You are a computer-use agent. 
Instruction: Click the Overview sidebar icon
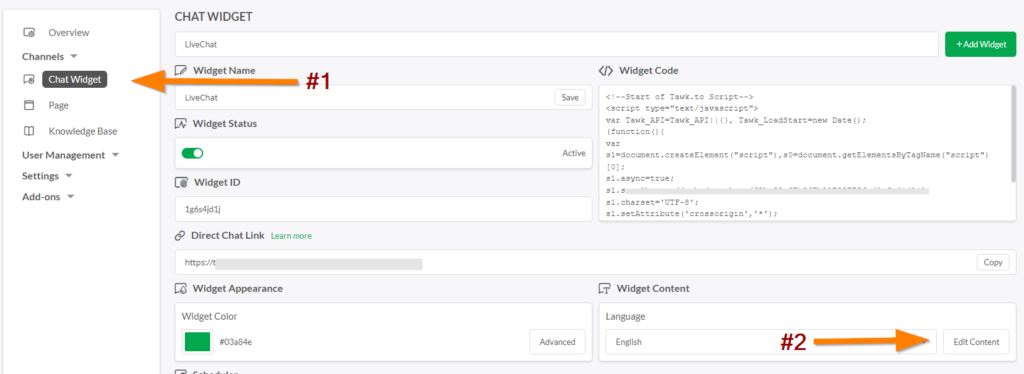pos(29,33)
